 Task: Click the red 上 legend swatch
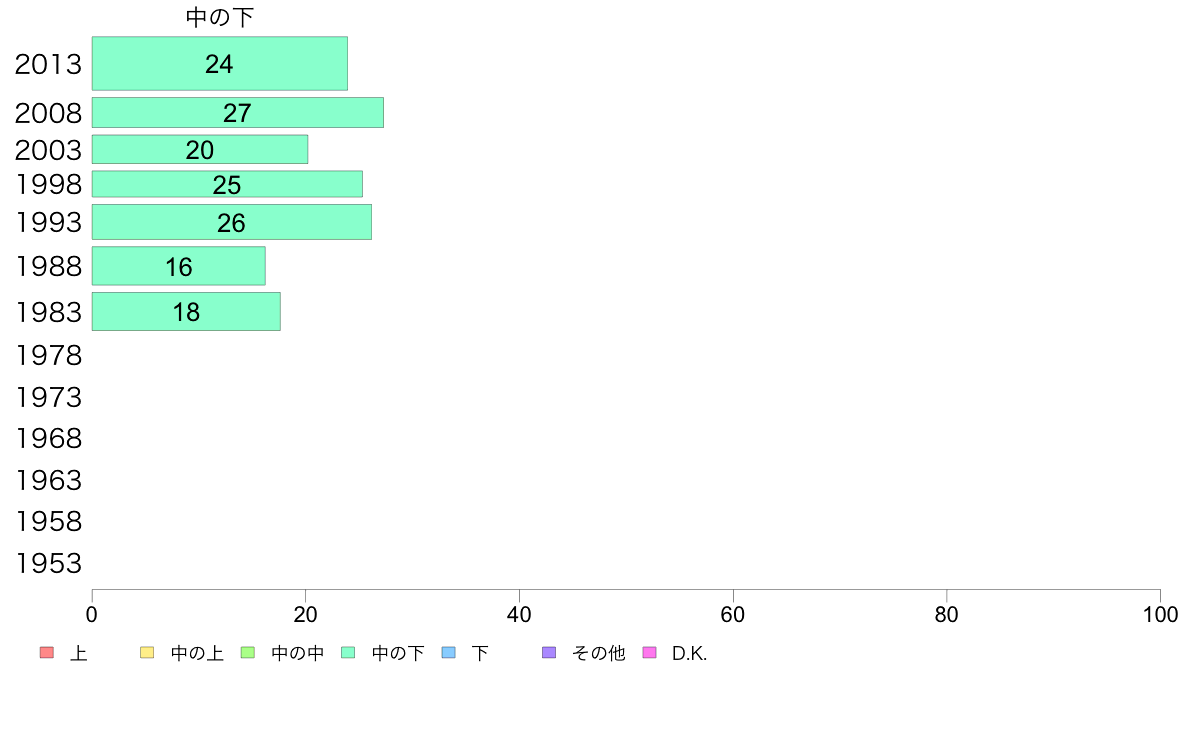(47, 653)
